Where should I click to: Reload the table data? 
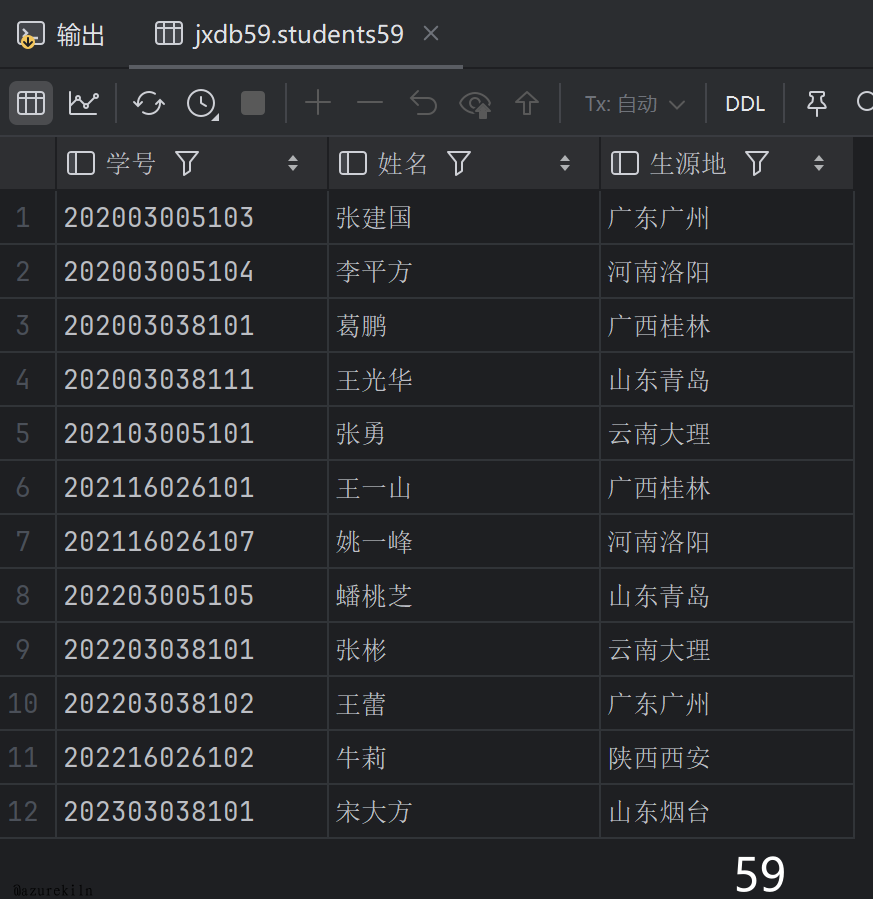149,103
